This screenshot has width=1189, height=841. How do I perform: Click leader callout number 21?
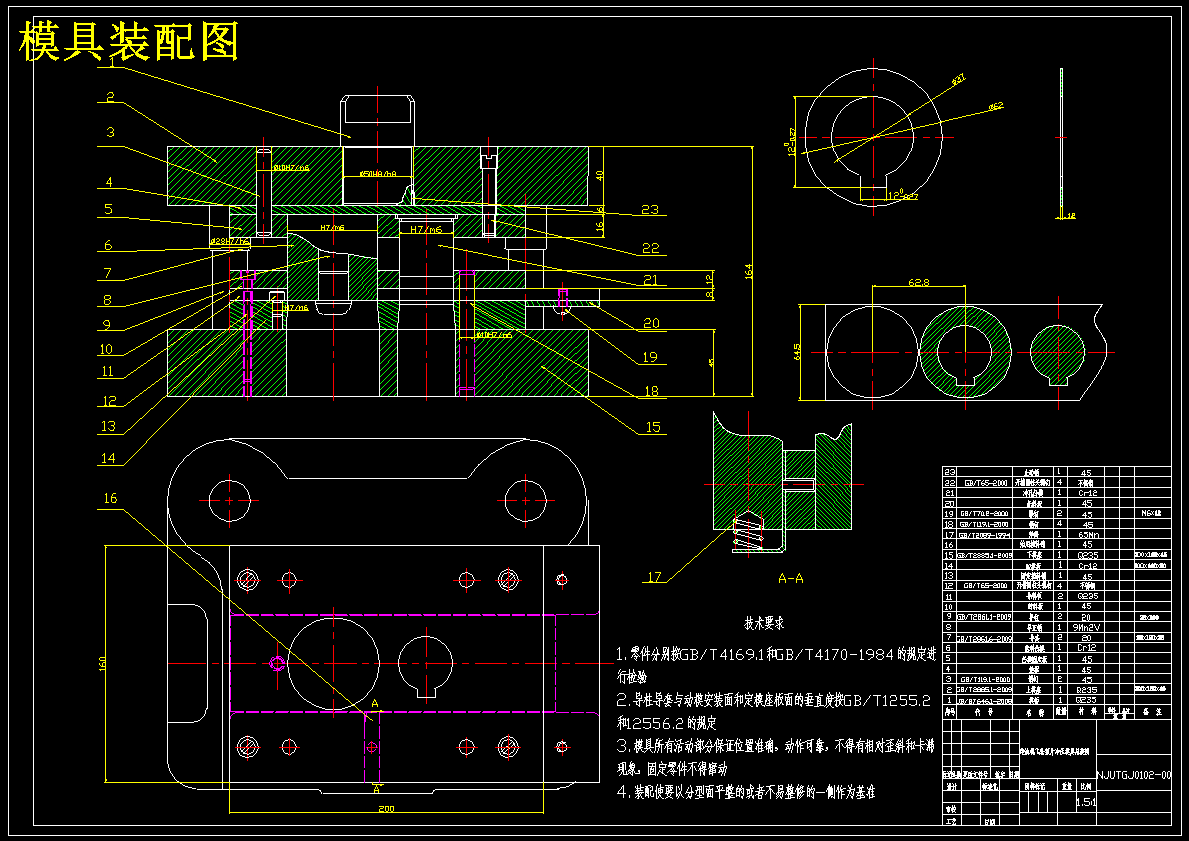(650, 280)
